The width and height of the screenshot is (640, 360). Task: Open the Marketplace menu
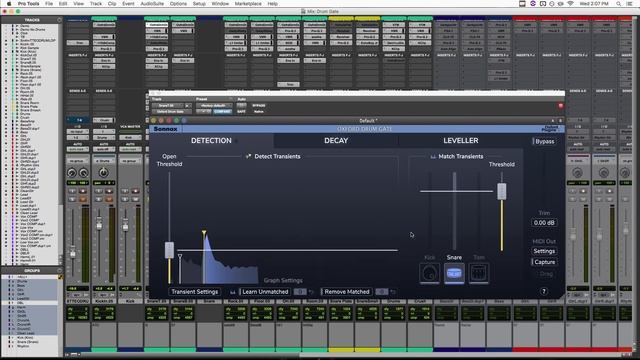tap(248, 4)
